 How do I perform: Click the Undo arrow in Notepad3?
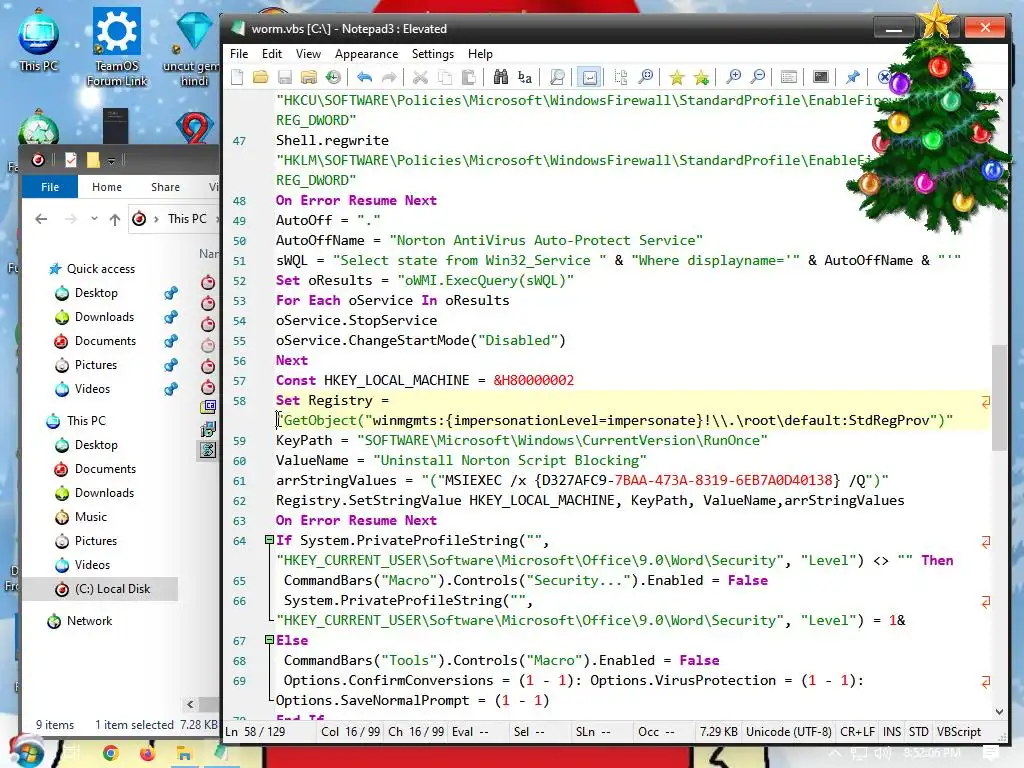(364, 78)
